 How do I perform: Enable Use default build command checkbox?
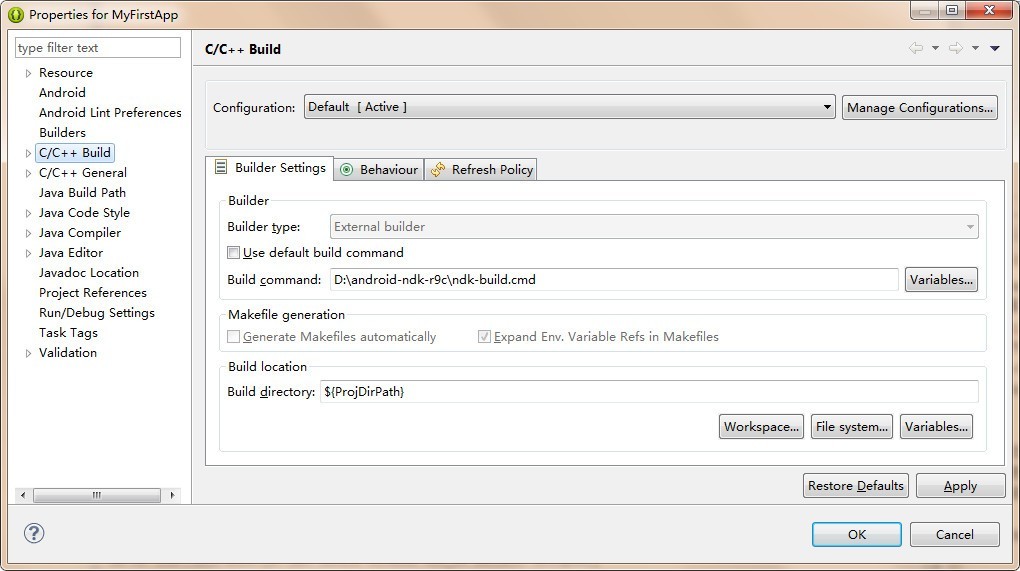coord(234,253)
